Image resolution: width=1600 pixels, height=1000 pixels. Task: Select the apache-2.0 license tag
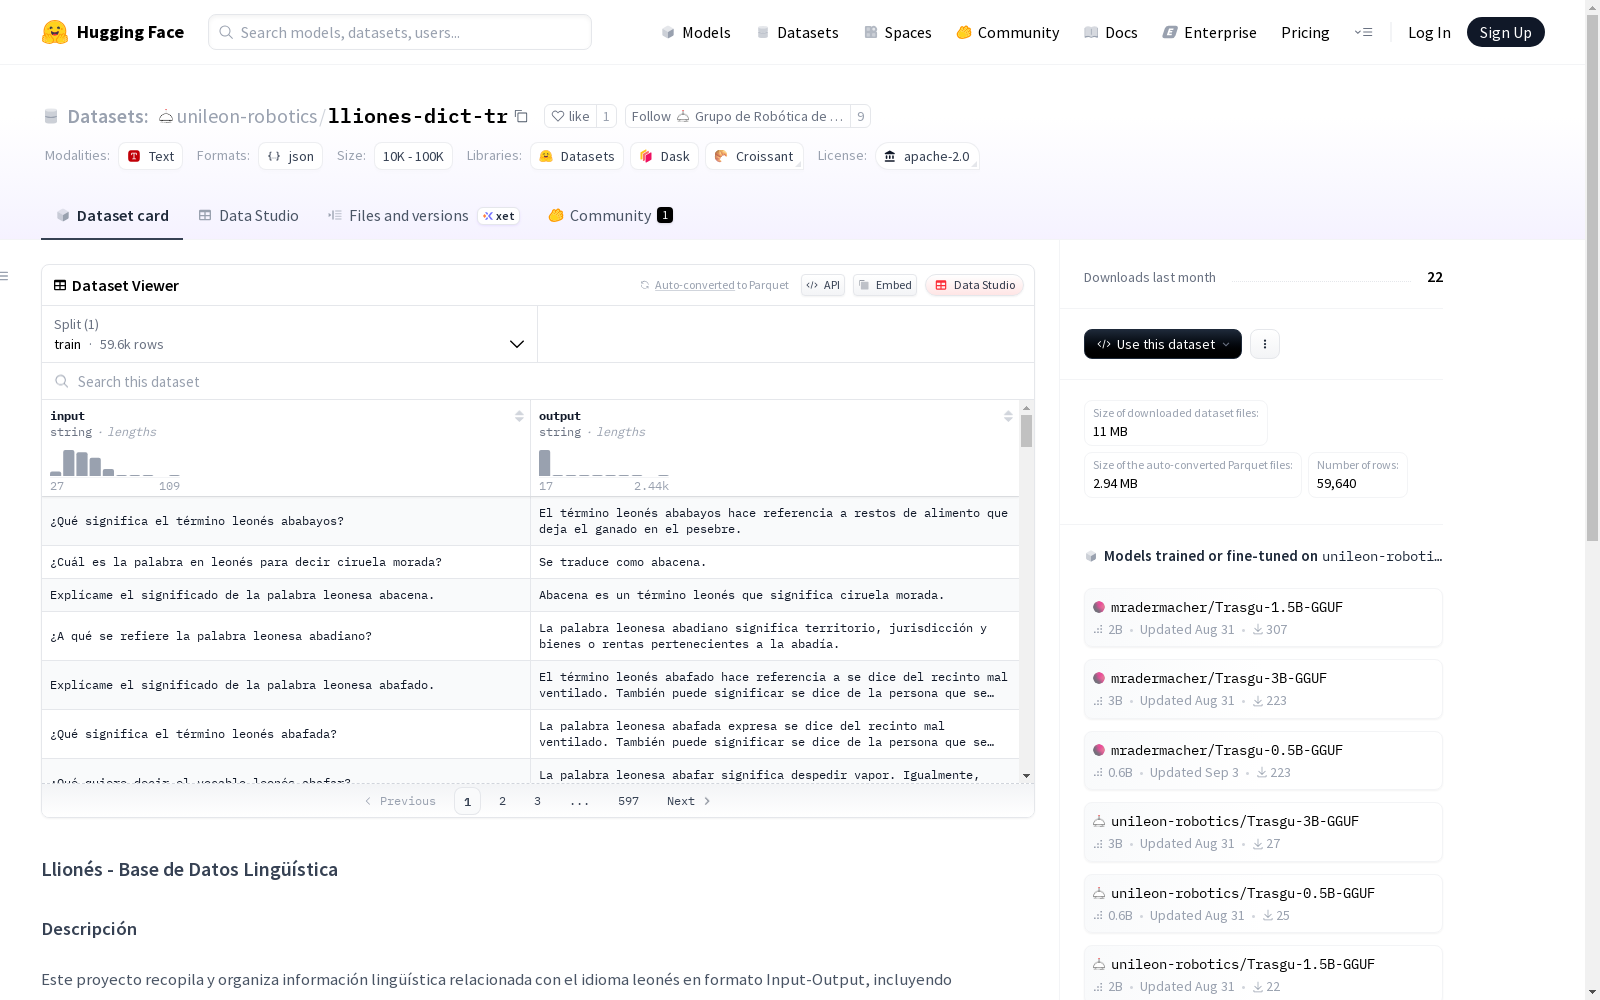pos(927,156)
